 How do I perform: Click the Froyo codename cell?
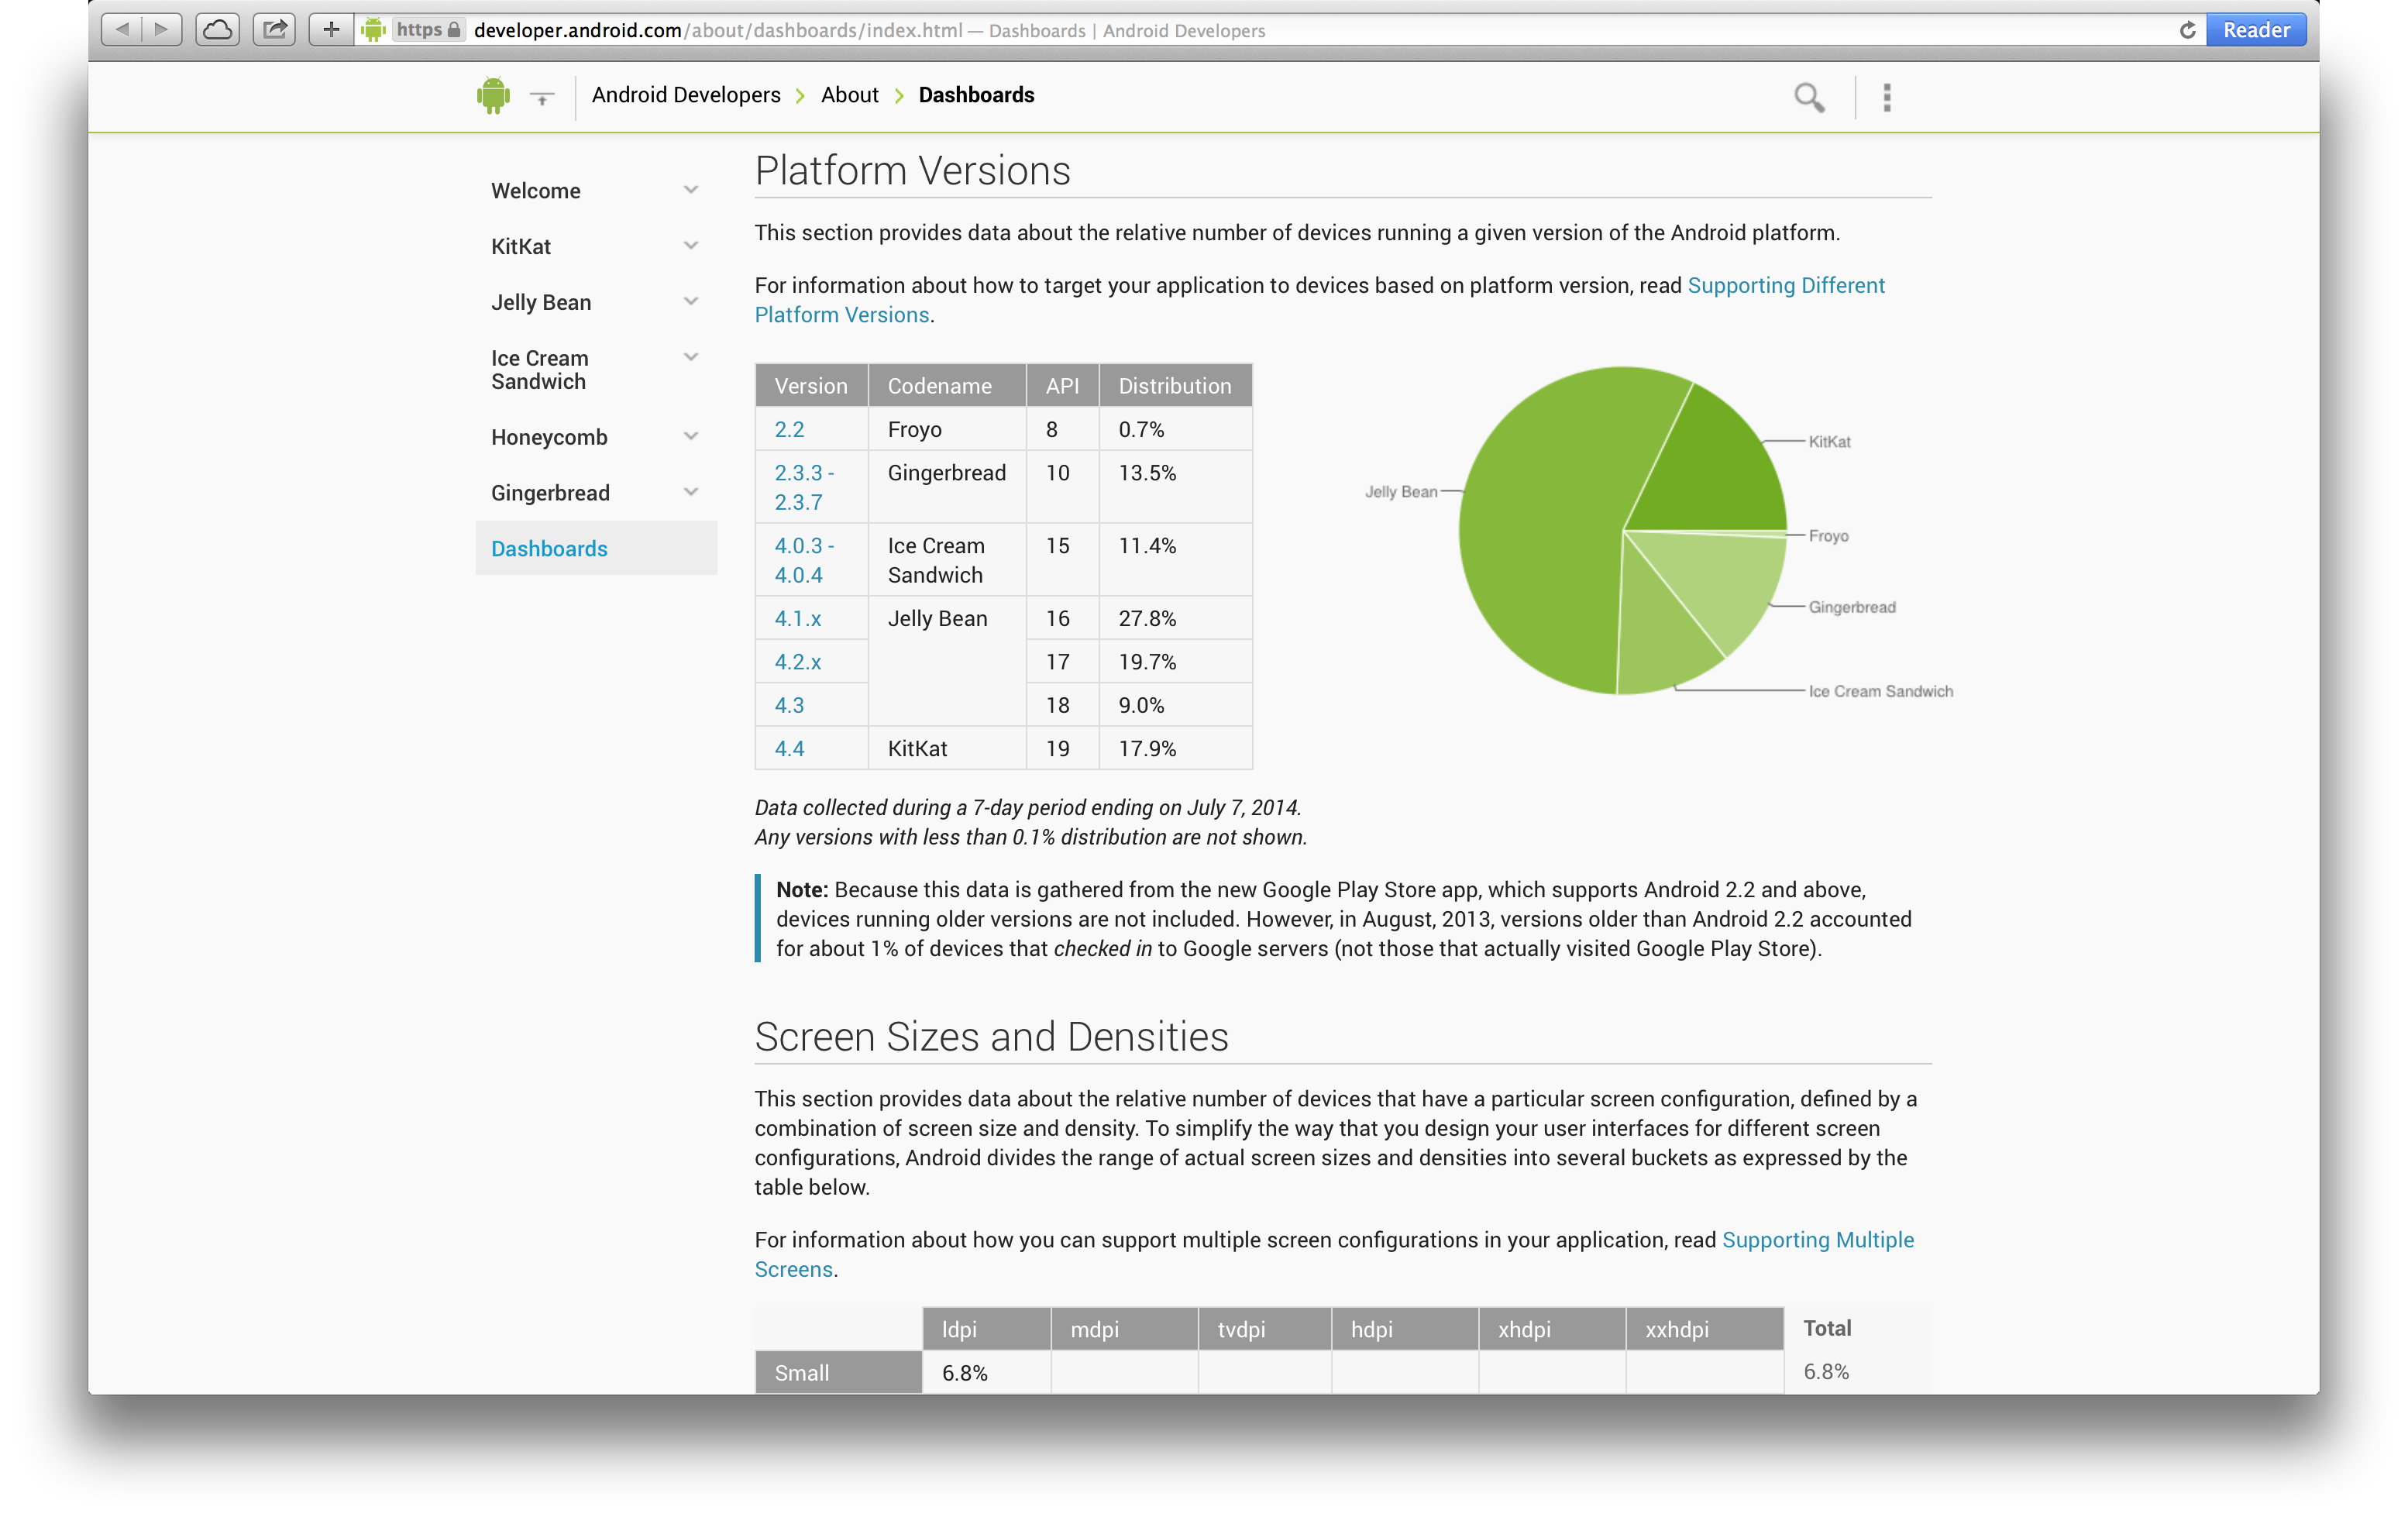pyautogui.click(x=947, y=430)
